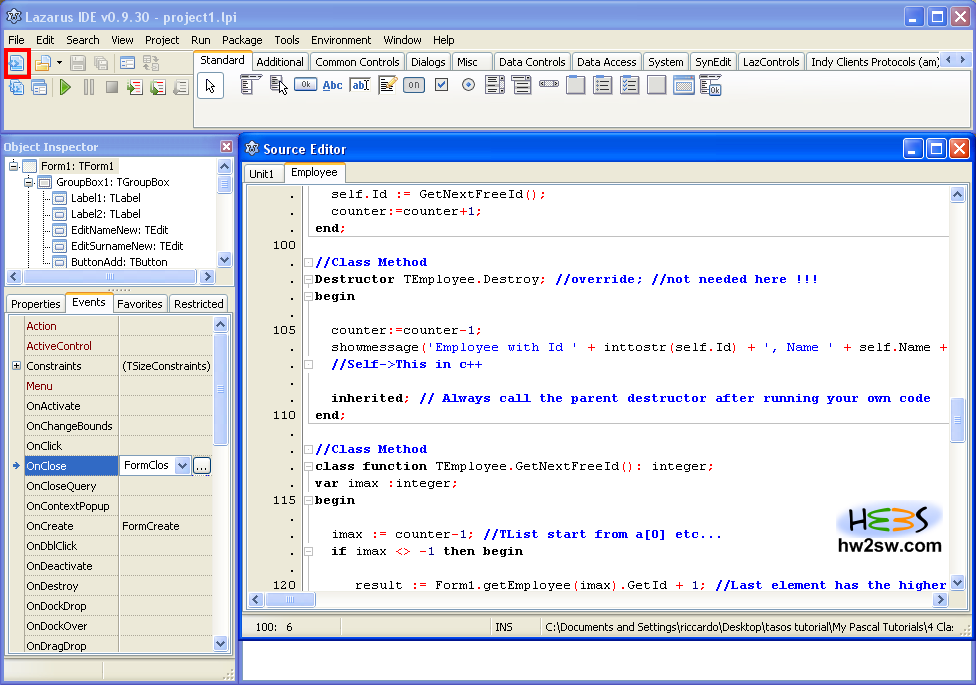Select the pointer selection tool
The width and height of the screenshot is (976, 685).
(210, 85)
